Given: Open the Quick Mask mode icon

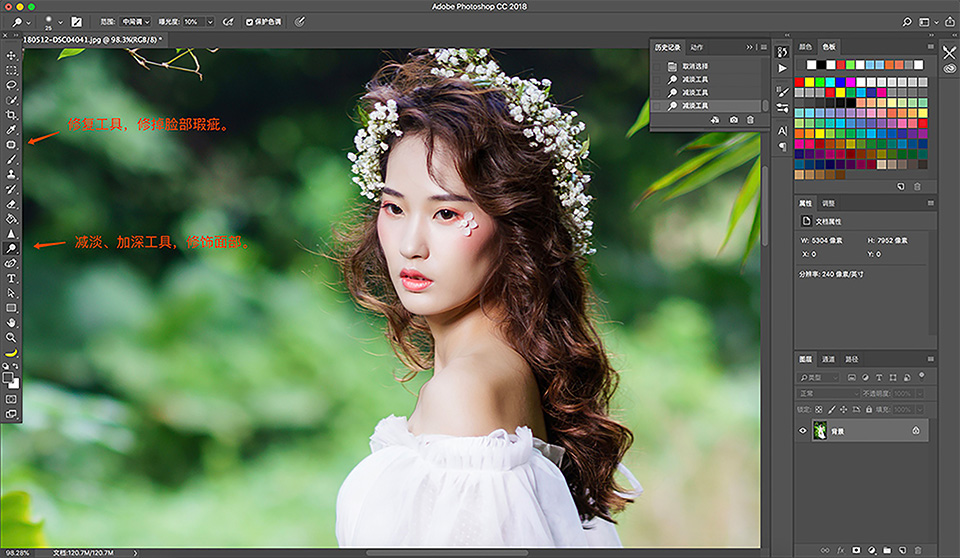Looking at the screenshot, I should [11, 399].
